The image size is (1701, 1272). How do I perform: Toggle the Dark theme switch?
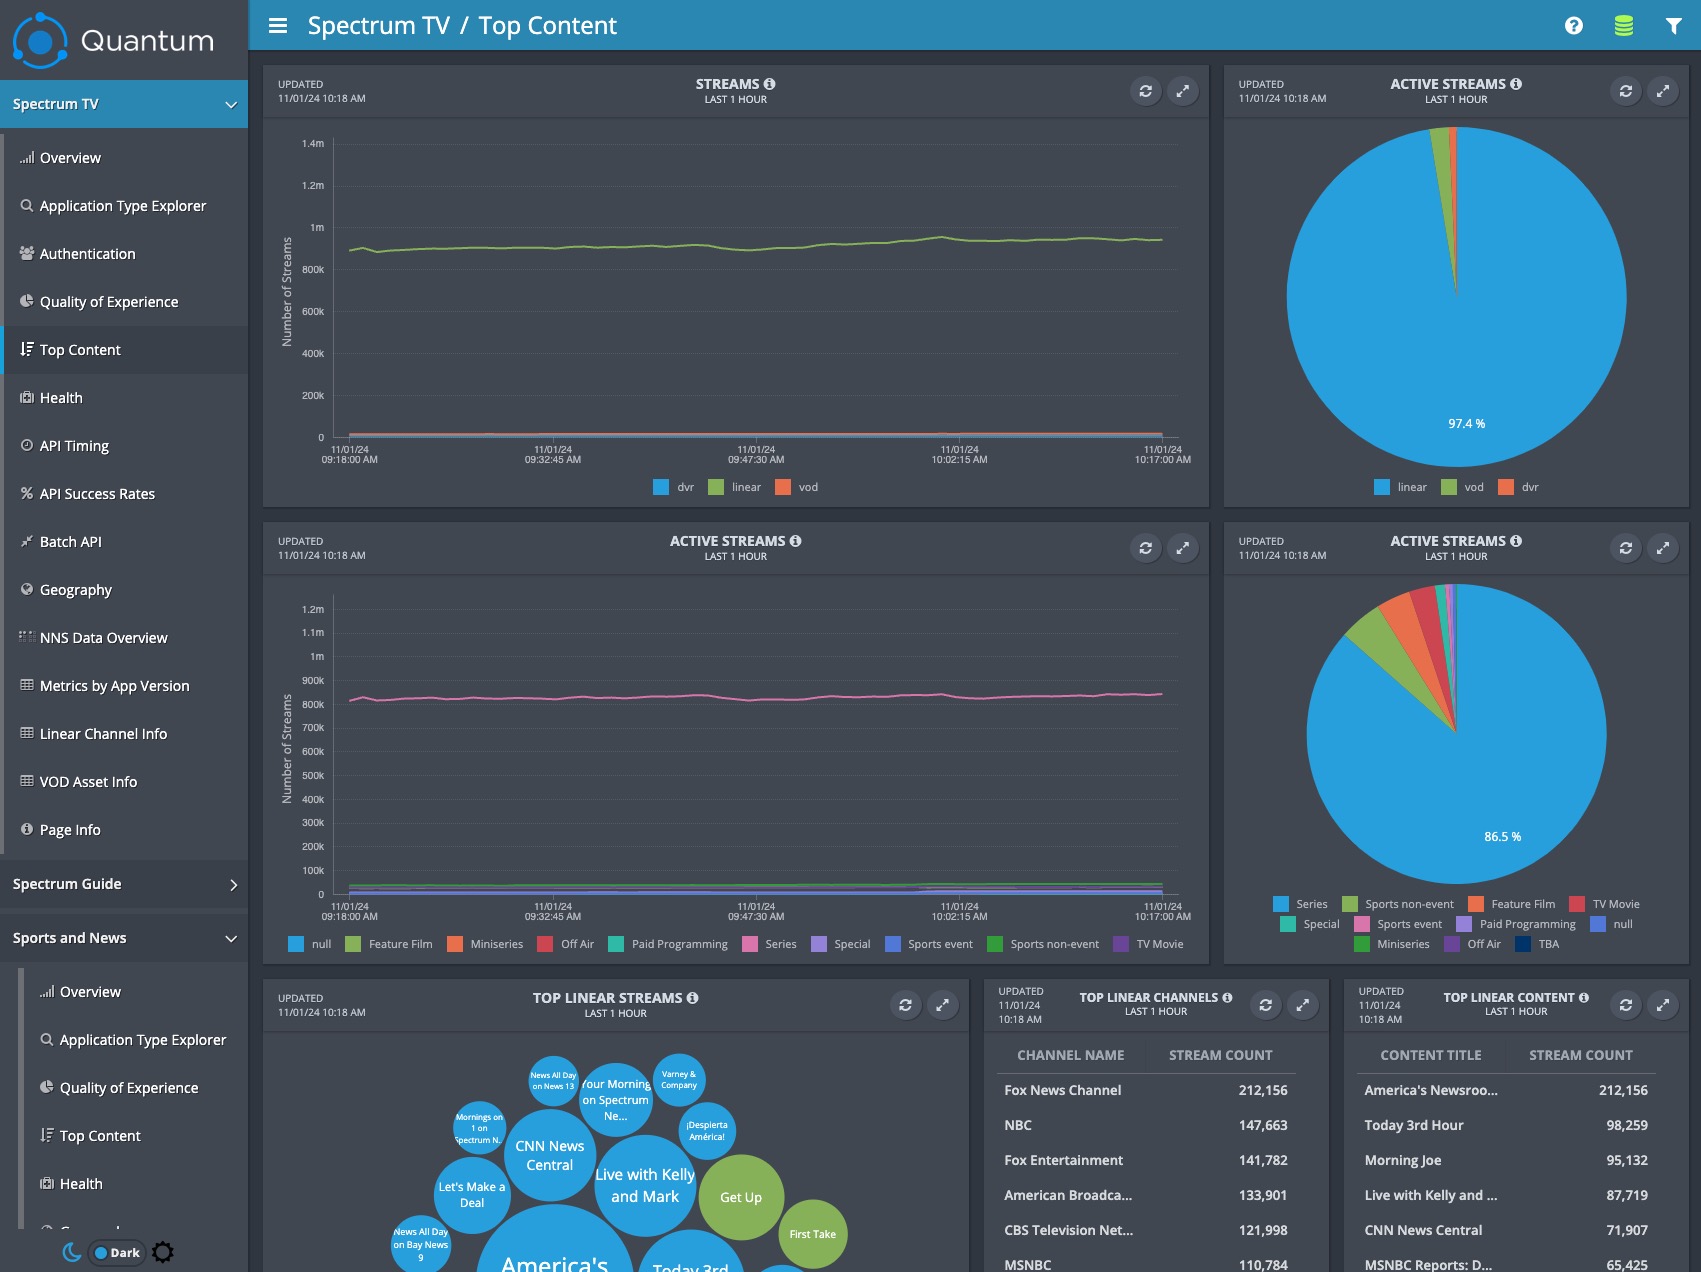point(117,1252)
